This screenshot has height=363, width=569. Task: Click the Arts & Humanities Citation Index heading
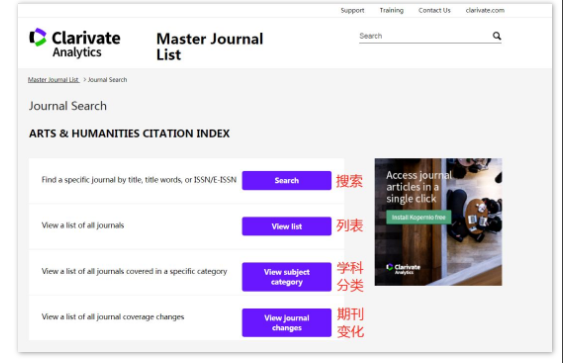click(129, 133)
